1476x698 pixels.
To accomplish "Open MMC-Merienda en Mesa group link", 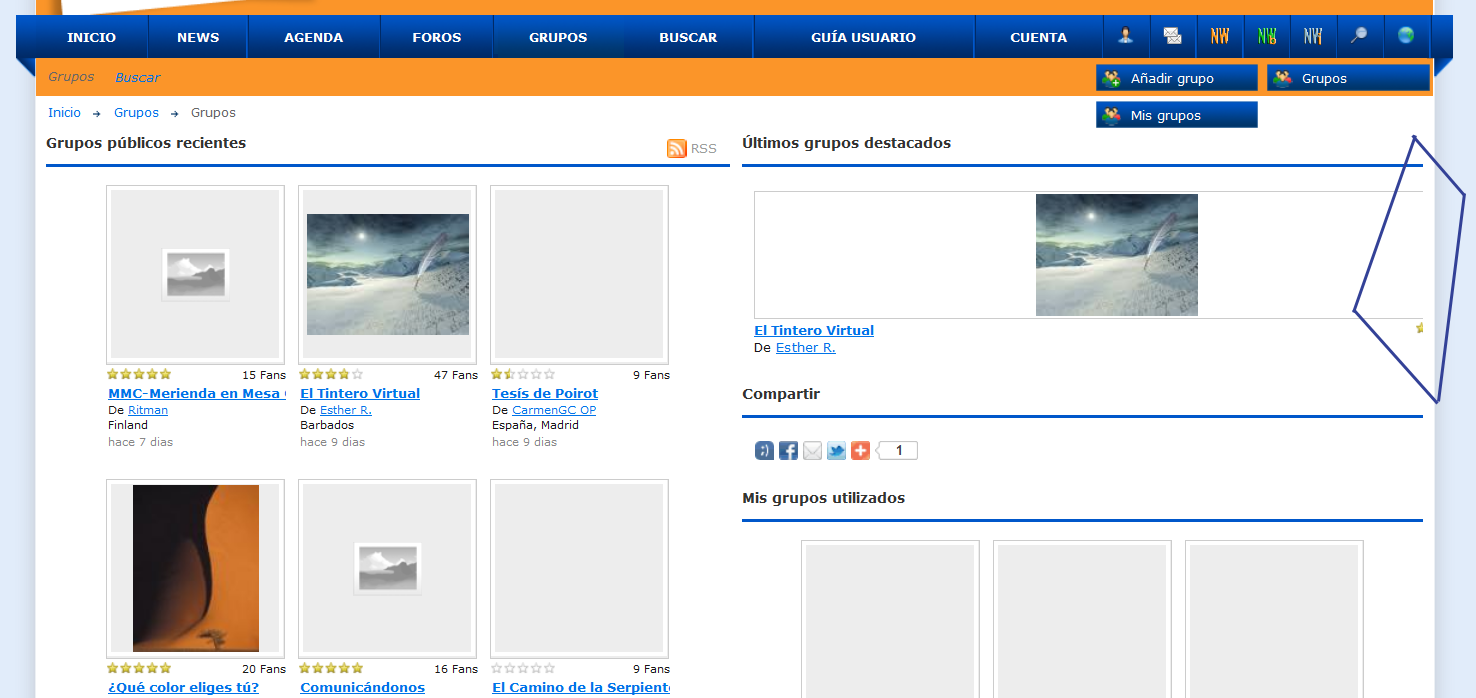I will pyautogui.click(x=197, y=393).
